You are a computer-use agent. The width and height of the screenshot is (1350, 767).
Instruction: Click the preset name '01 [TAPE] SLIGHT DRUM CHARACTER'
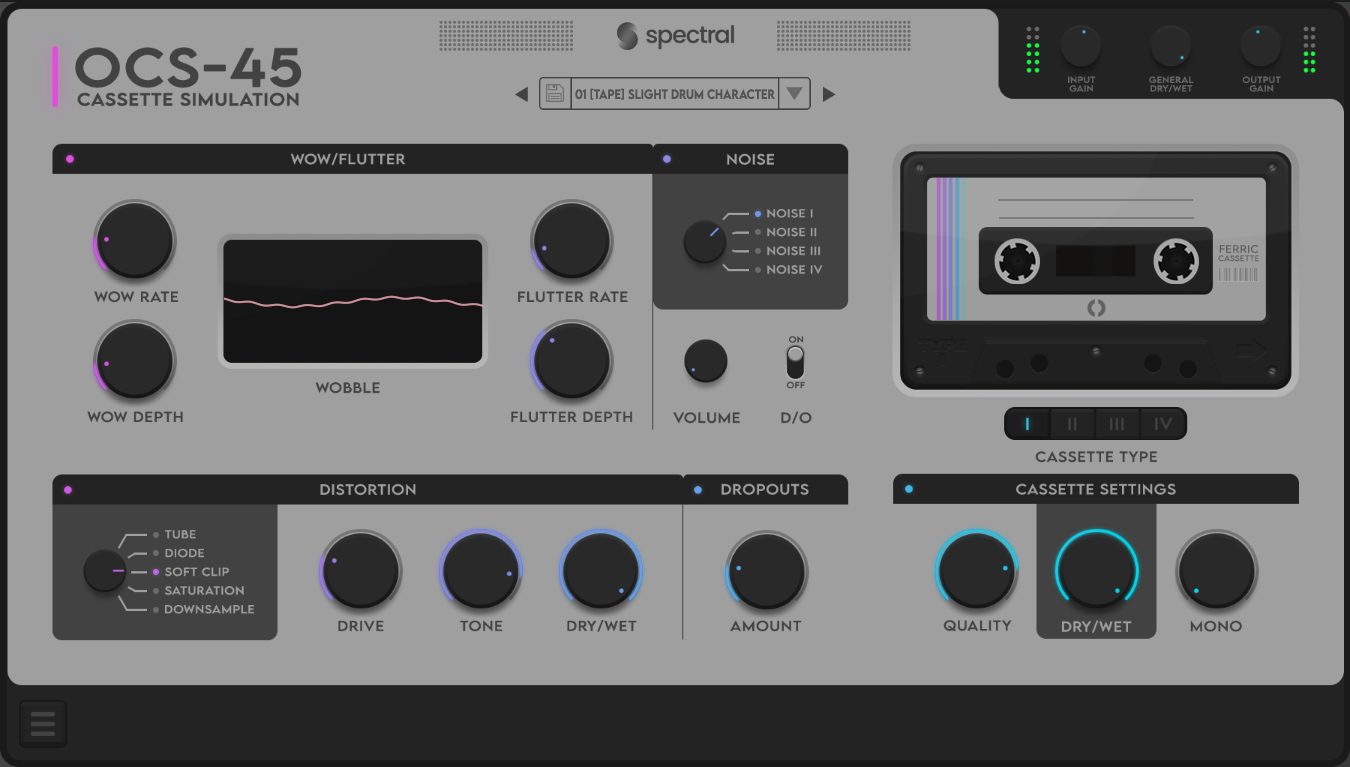(674, 94)
